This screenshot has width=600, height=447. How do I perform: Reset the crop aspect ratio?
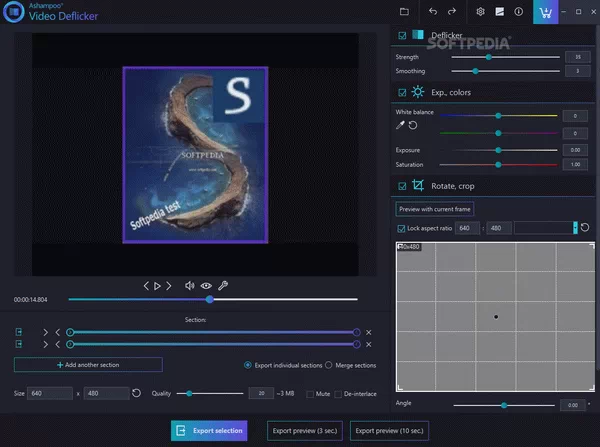tap(585, 228)
